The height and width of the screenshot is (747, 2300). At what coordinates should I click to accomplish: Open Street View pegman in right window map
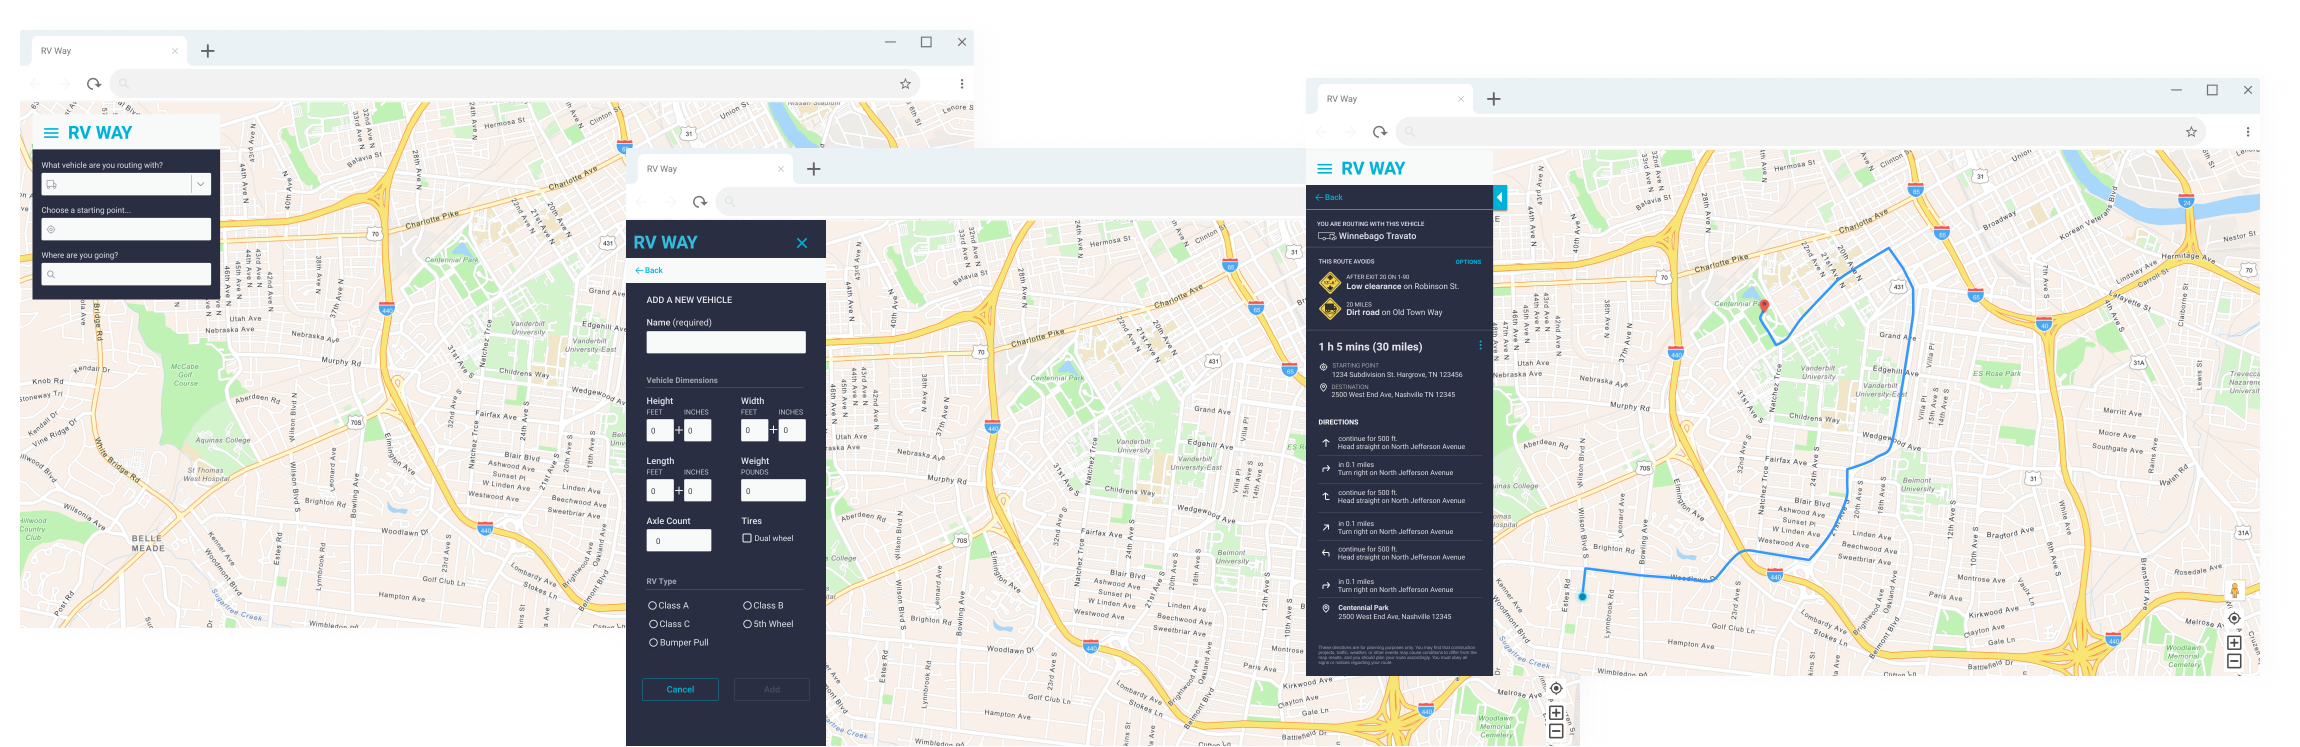pyautogui.click(x=2234, y=591)
